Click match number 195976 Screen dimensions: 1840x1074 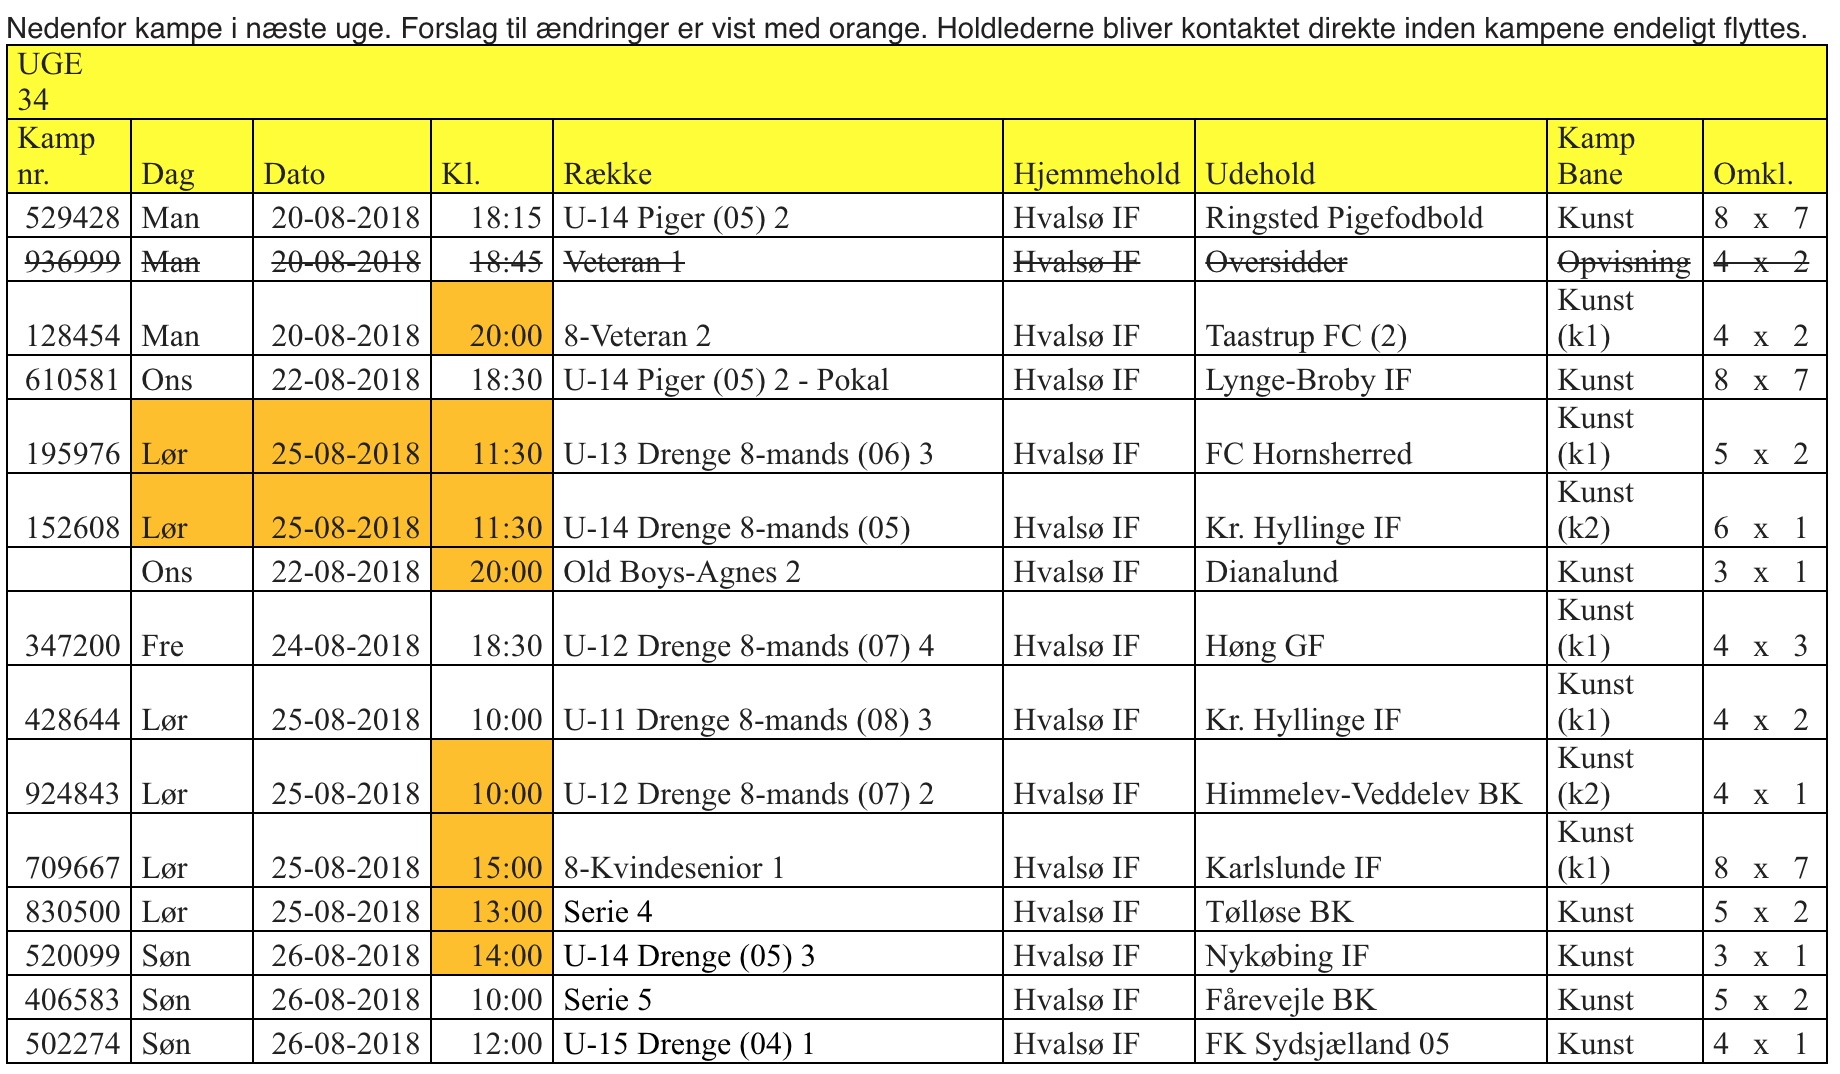[69, 437]
